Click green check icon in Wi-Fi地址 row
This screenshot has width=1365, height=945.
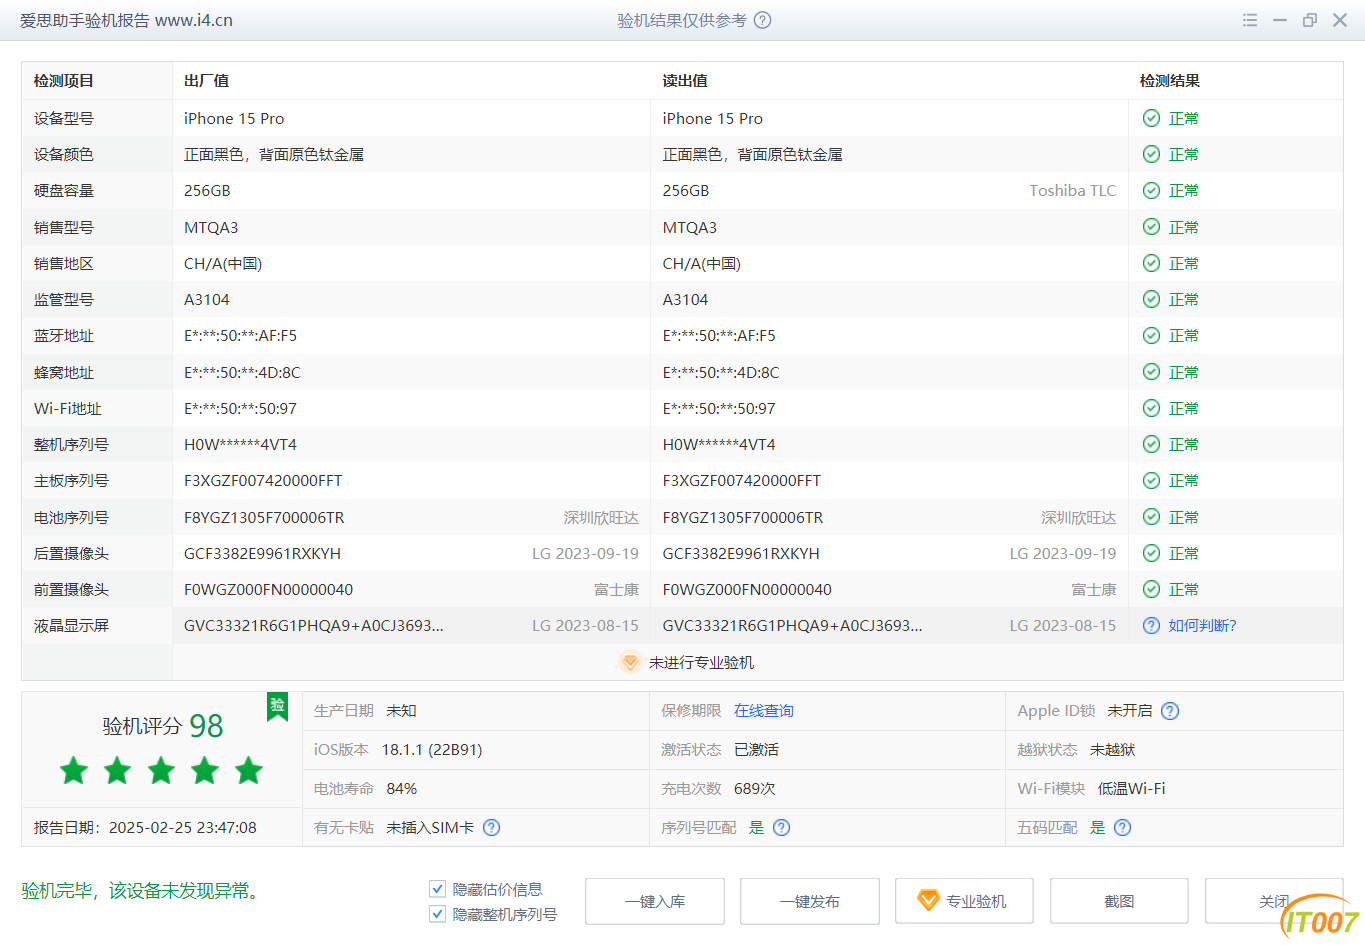click(x=1151, y=408)
